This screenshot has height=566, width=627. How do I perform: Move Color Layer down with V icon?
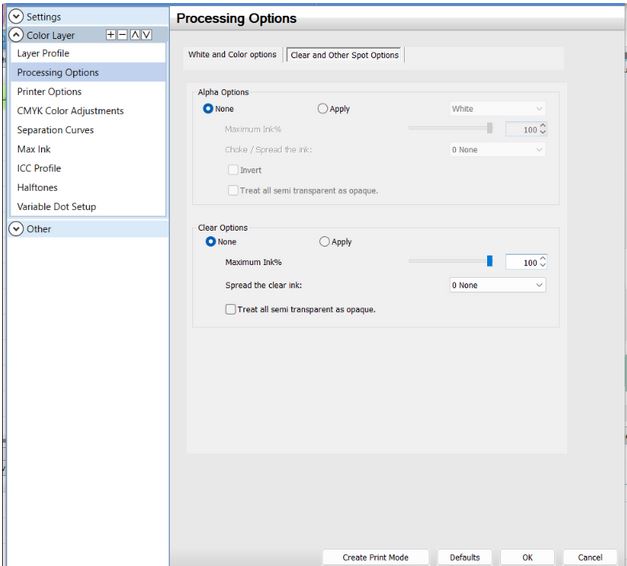point(147,35)
